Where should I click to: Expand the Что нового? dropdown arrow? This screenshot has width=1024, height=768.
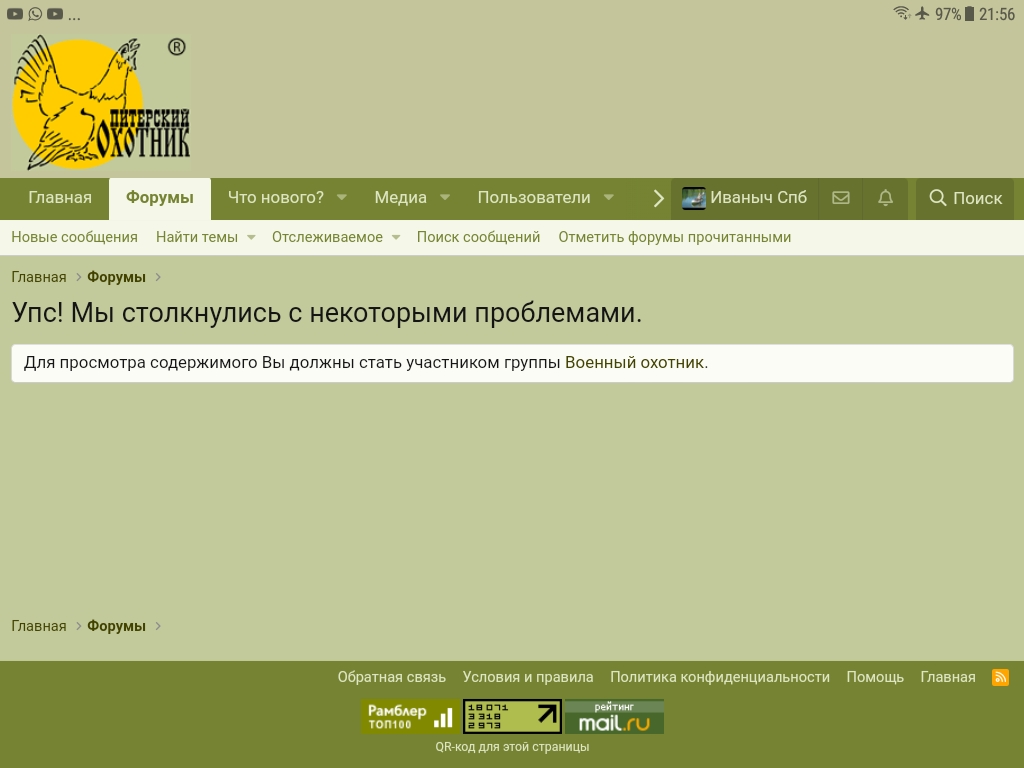[x=341, y=198]
